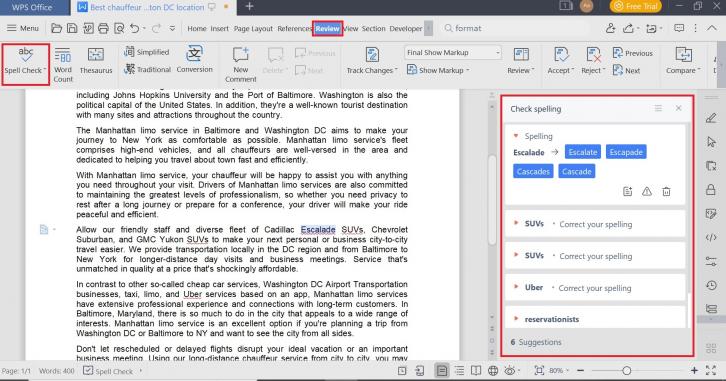Select the pen style tool in right sidebar
726x381 pixels.
tap(711, 118)
